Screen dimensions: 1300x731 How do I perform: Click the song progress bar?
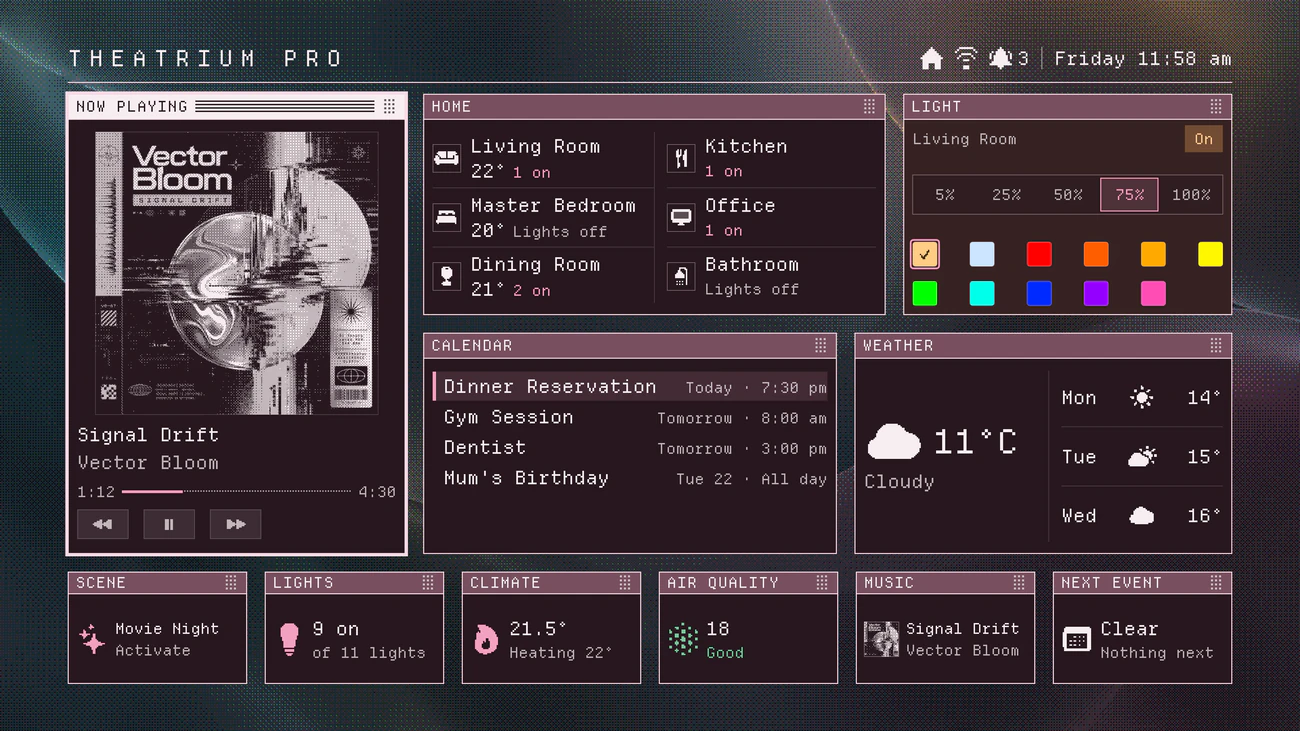pos(236,492)
